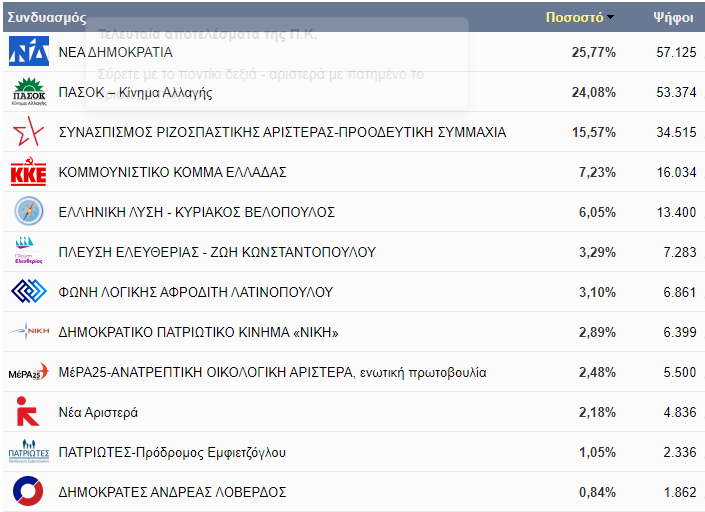
Task: Open the Ποσοστό sort arrow dropdown
Action: (610, 18)
